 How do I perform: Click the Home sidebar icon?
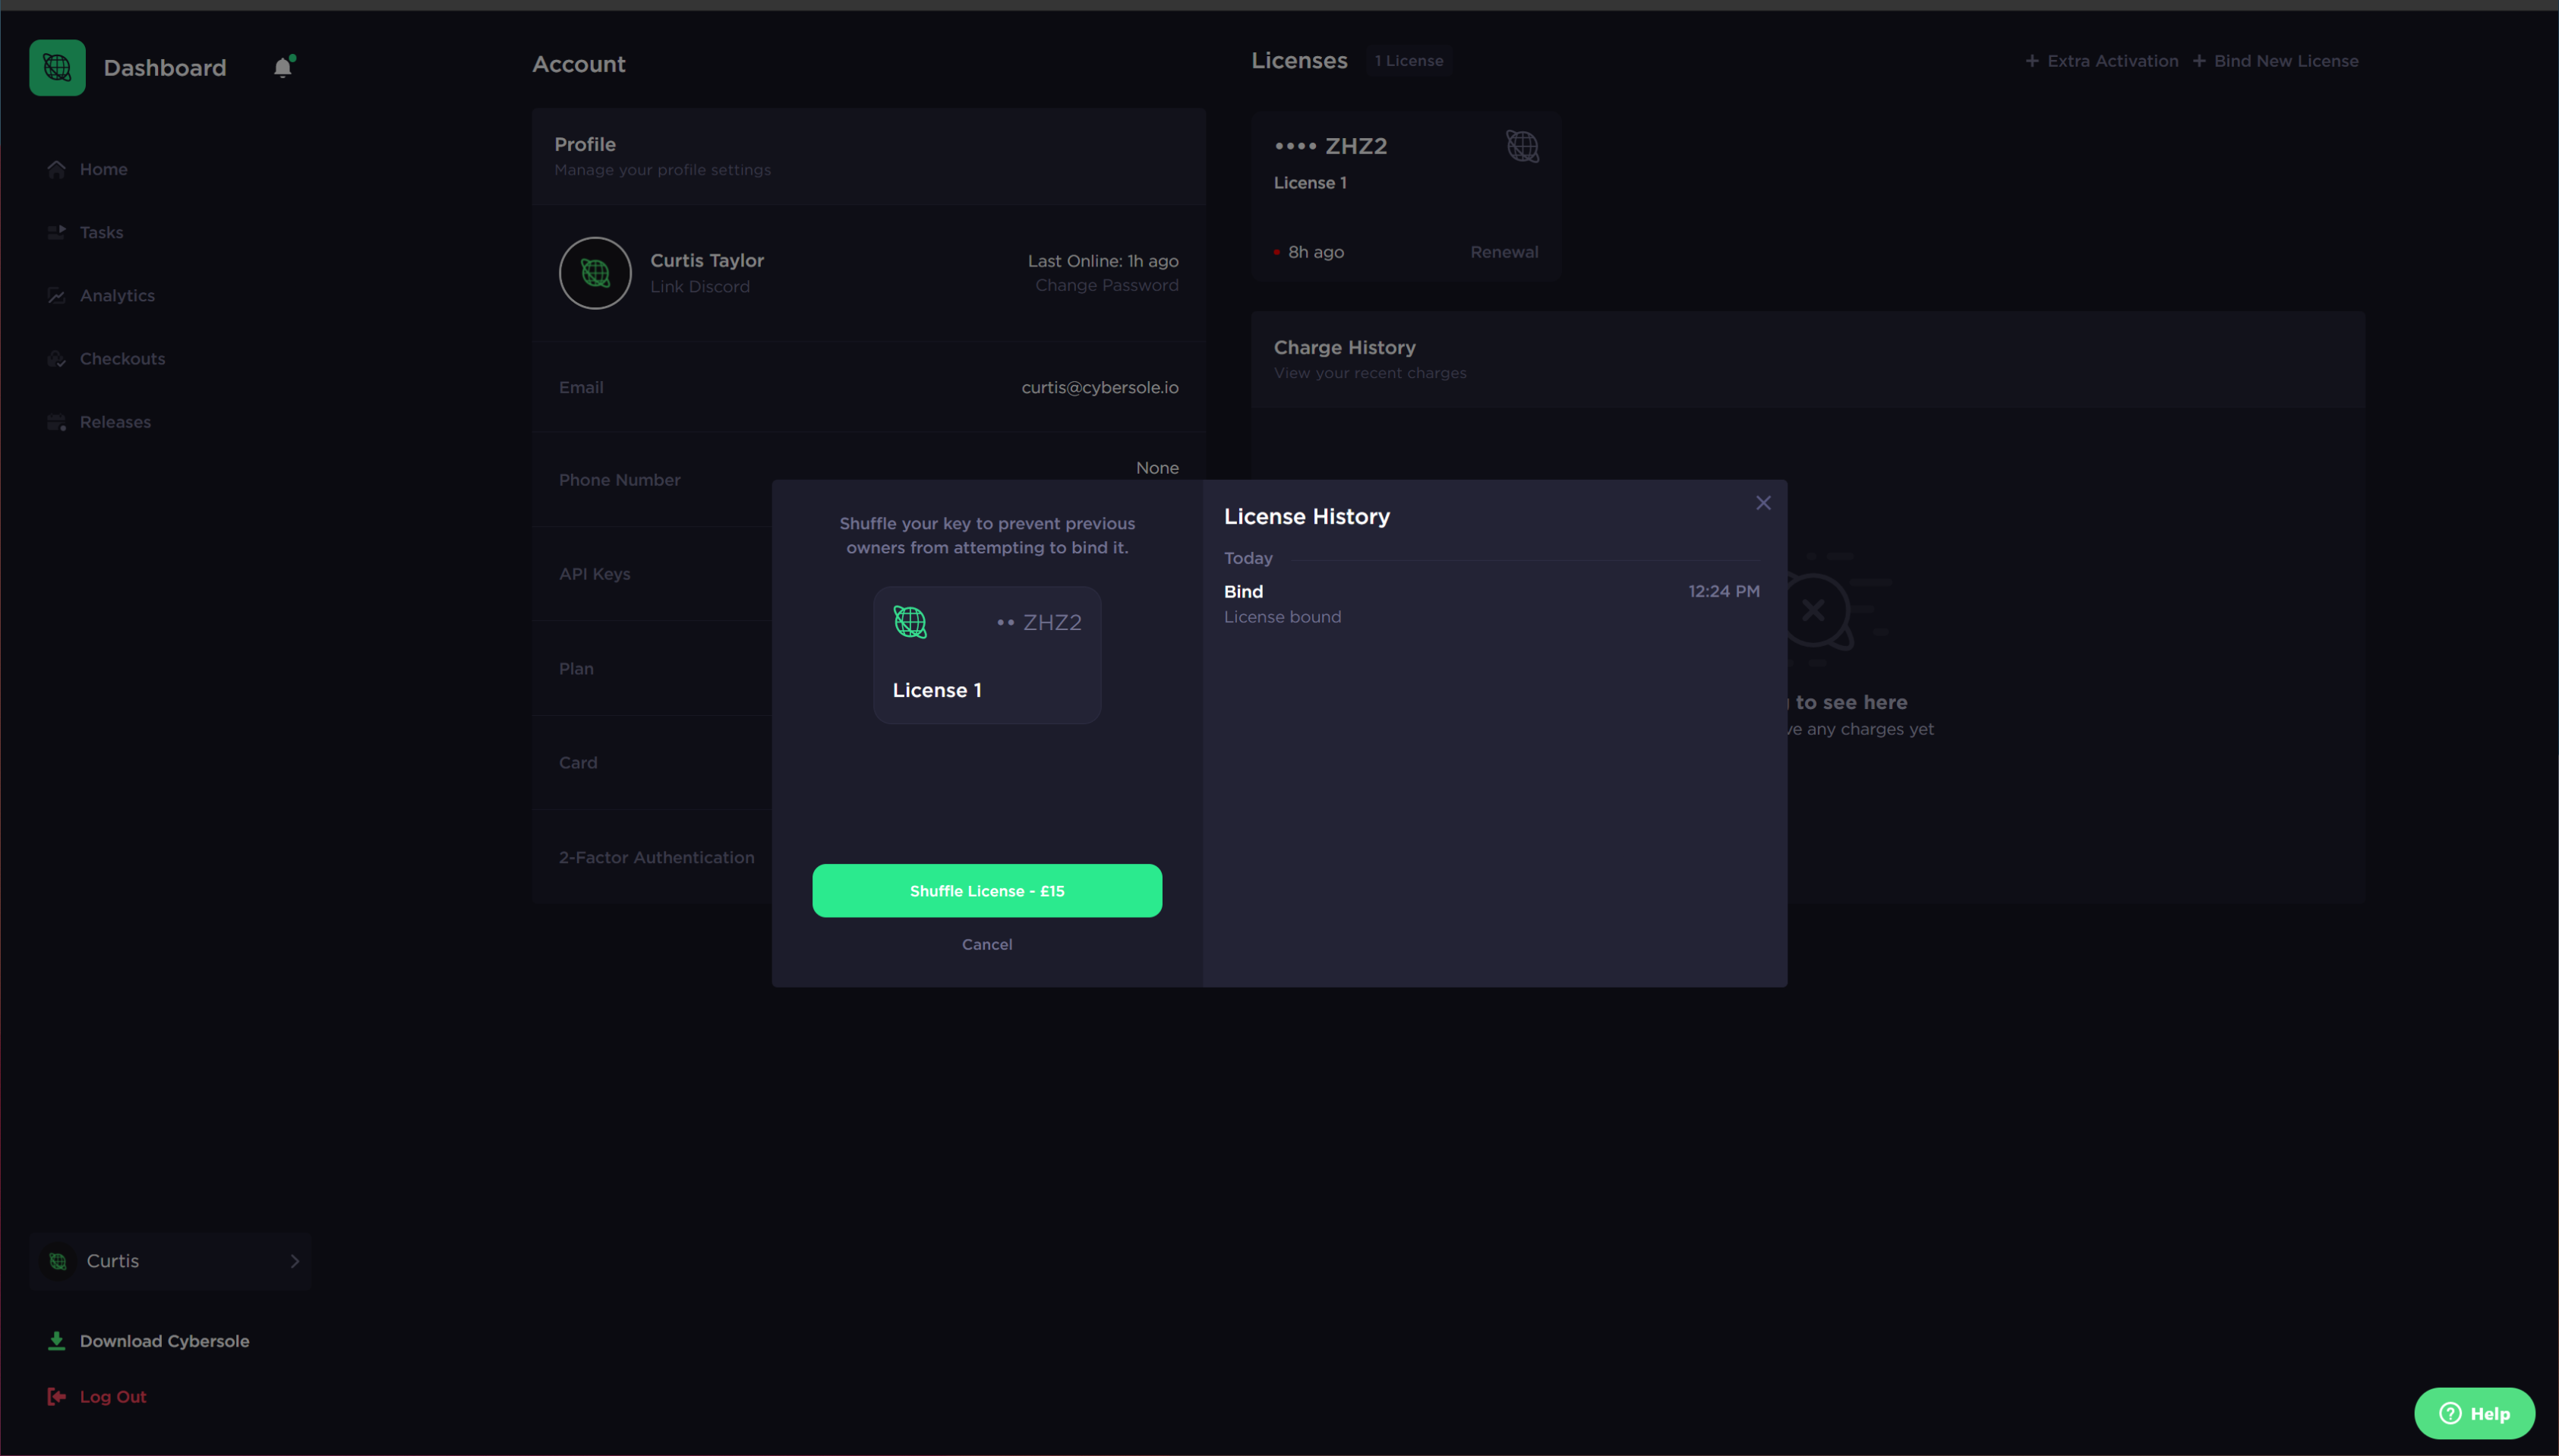tap(56, 169)
